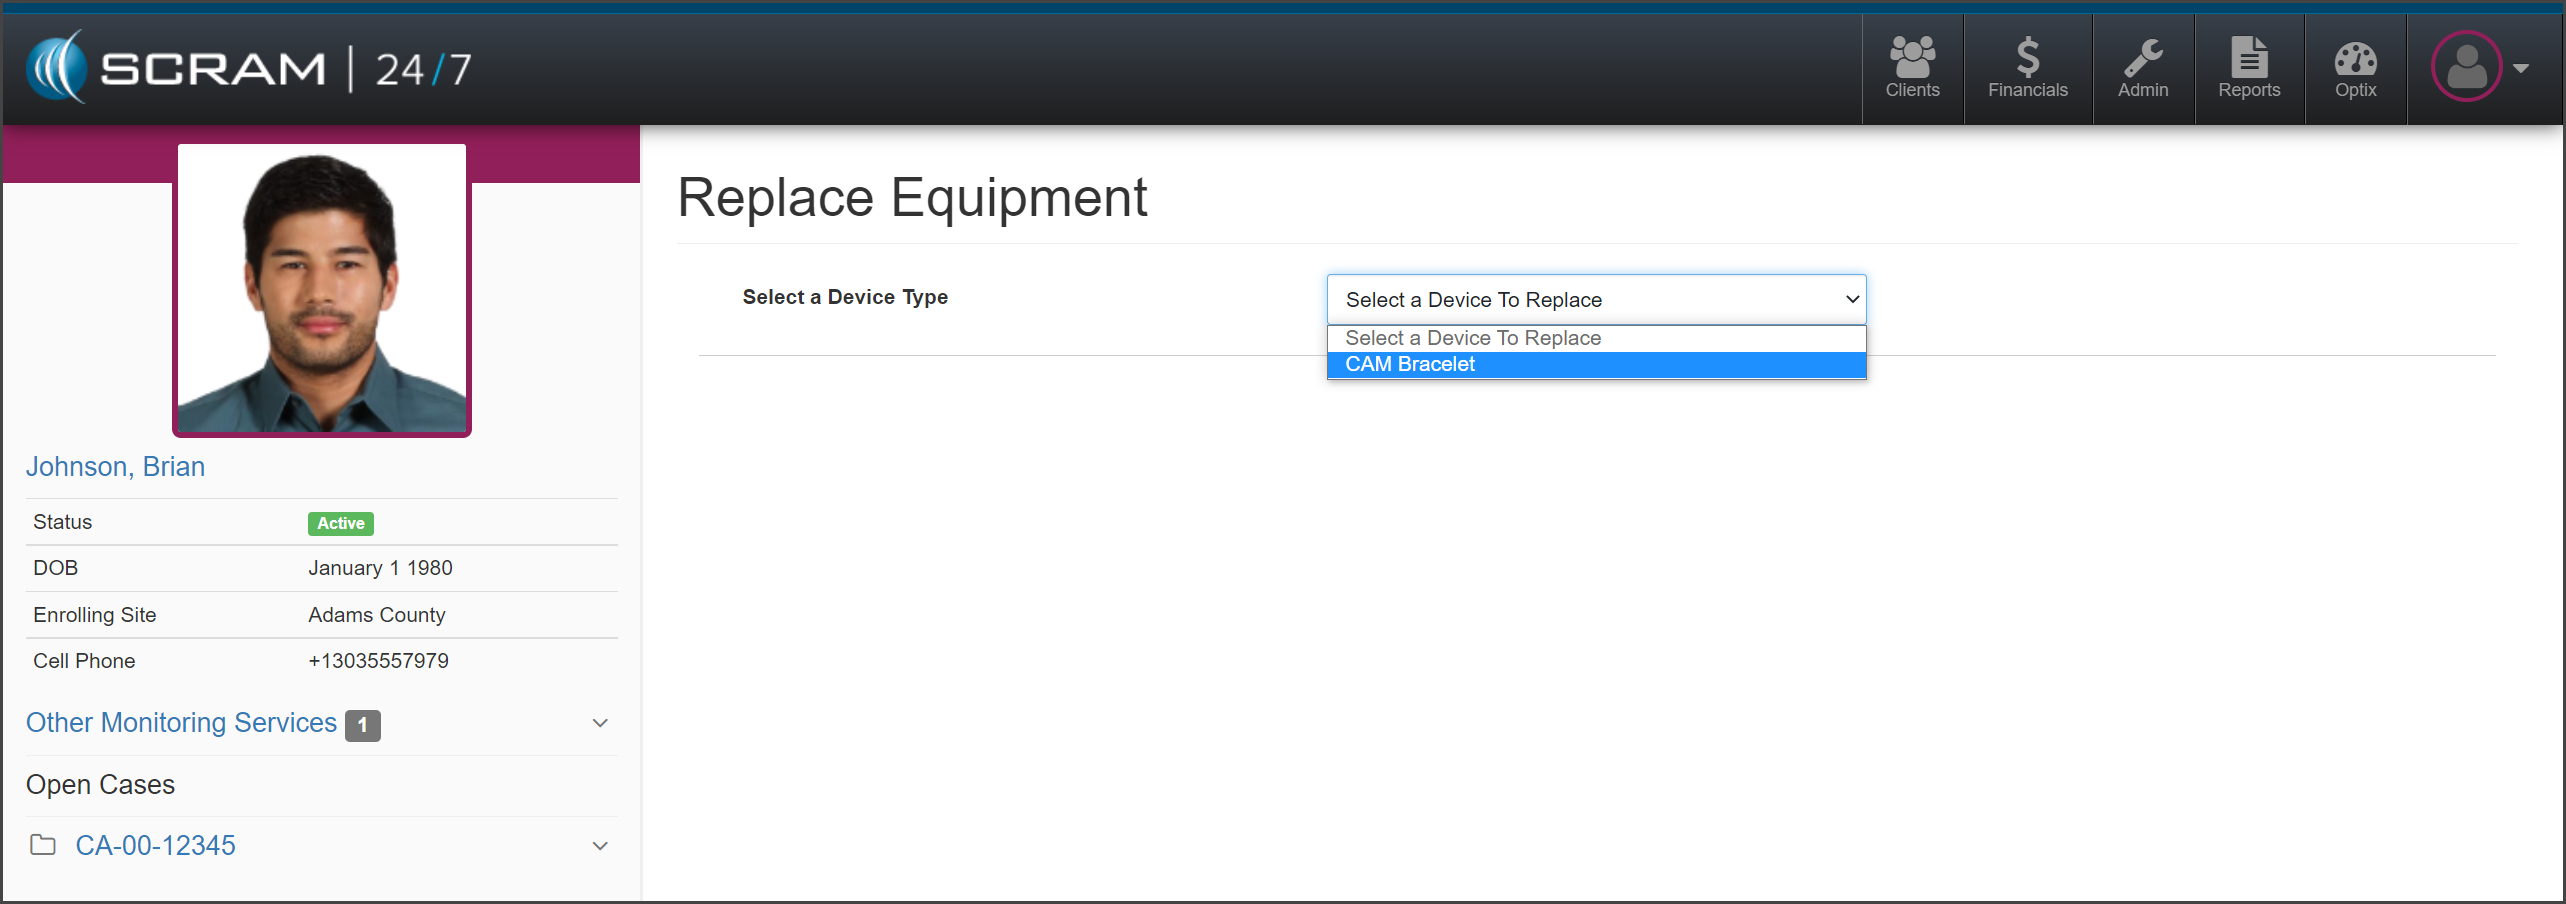Open the Johnson, Brian client link
The height and width of the screenshot is (904, 2566).
115,467
